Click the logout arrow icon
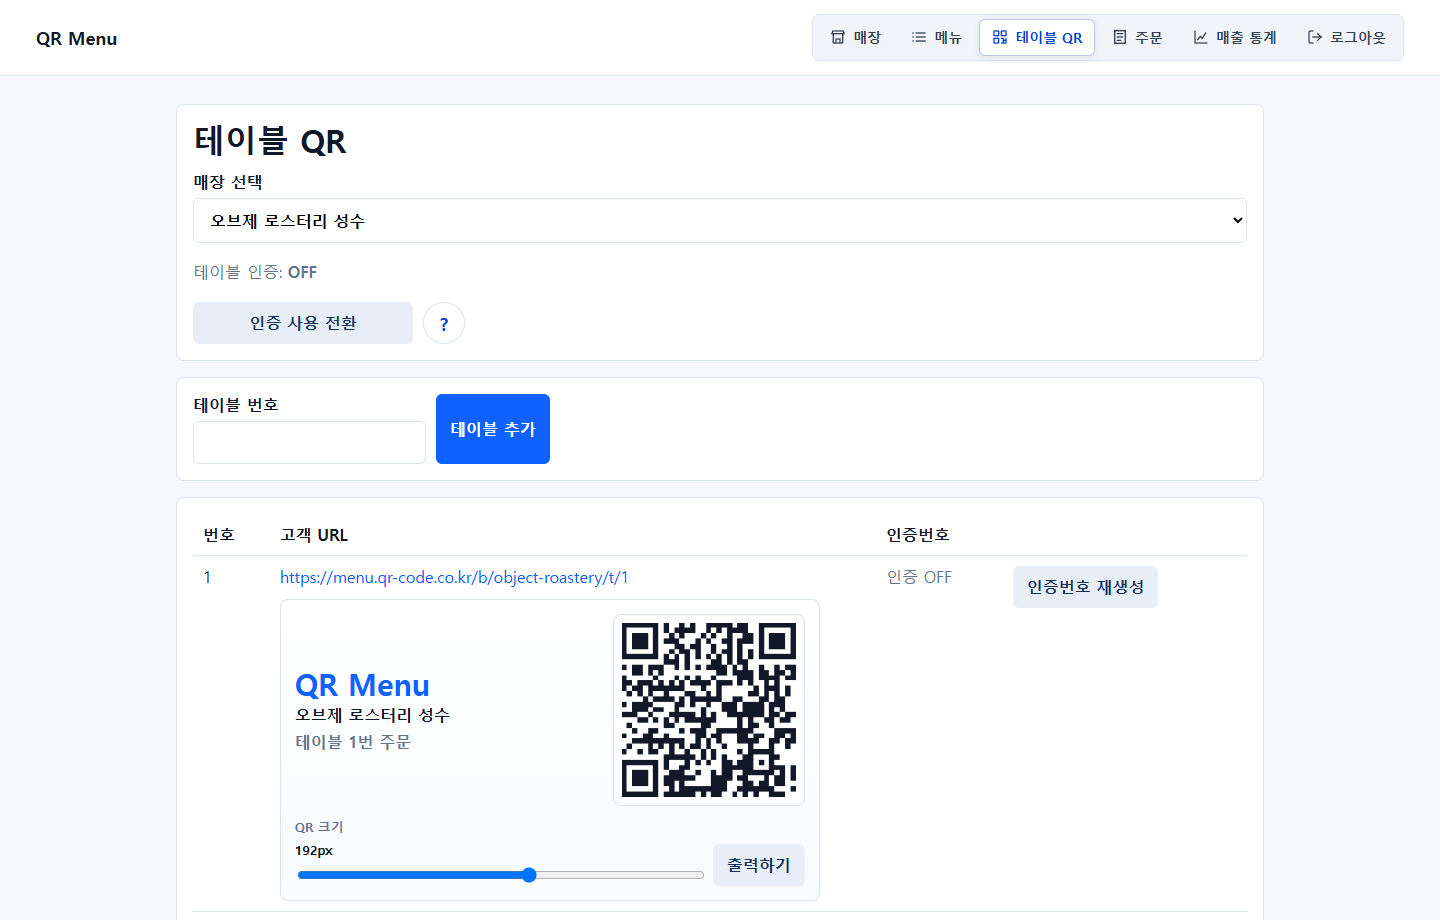Image resolution: width=1440 pixels, height=920 pixels. 1315,37
